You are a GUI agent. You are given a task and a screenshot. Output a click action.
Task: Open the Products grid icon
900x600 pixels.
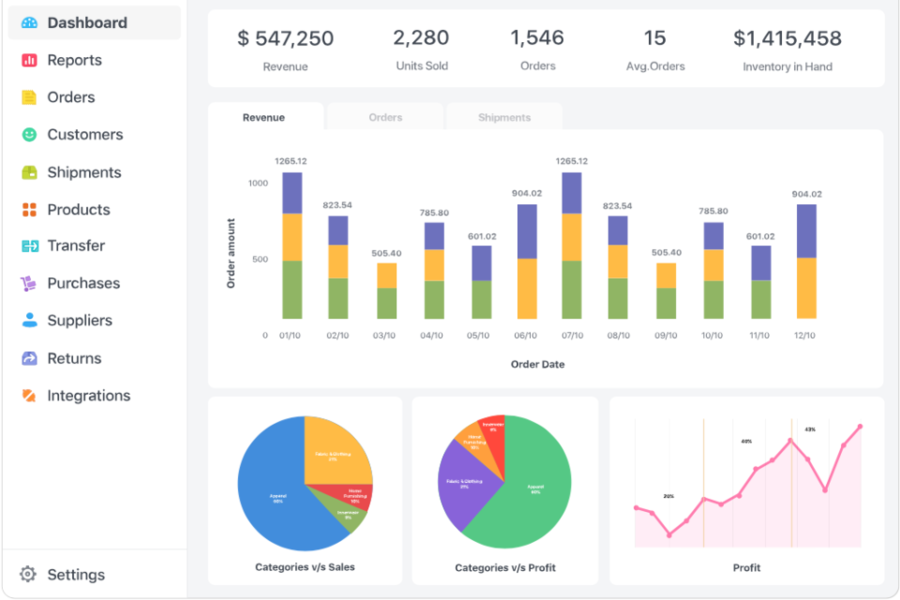[x=30, y=209]
